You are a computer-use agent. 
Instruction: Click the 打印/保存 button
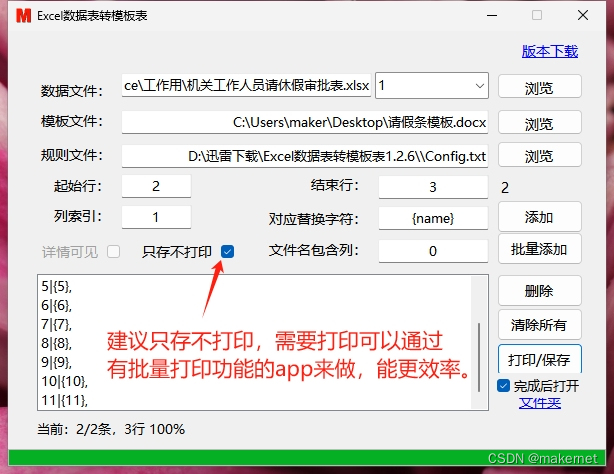[540, 359]
